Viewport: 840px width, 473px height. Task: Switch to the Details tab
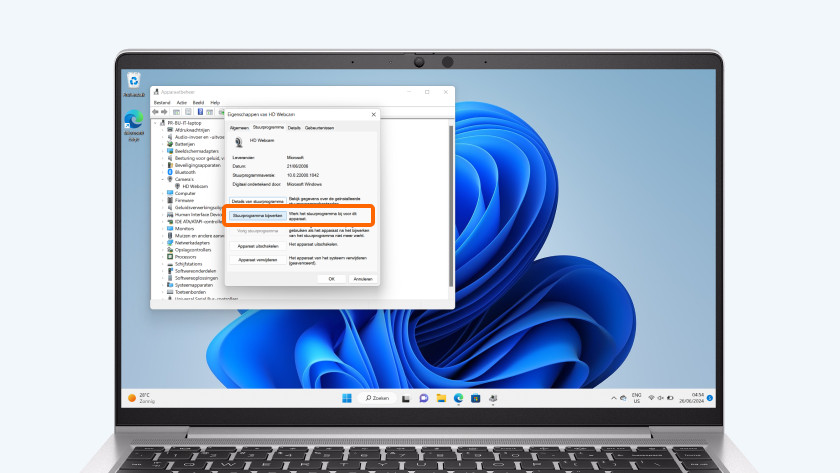(x=294, y=128)
